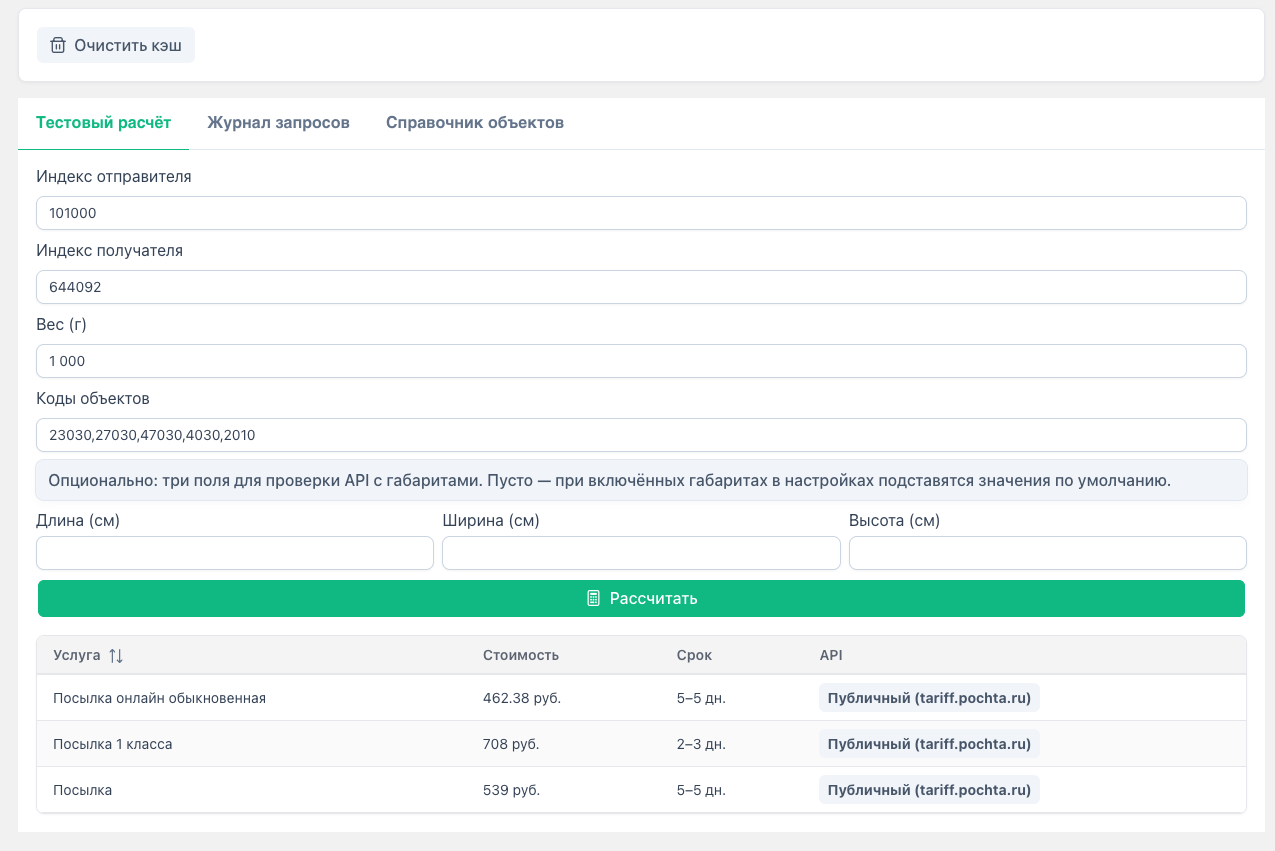Click the Длина (см) input box
The height and width of the screenshot is (851, 1275).
point(234,553)
